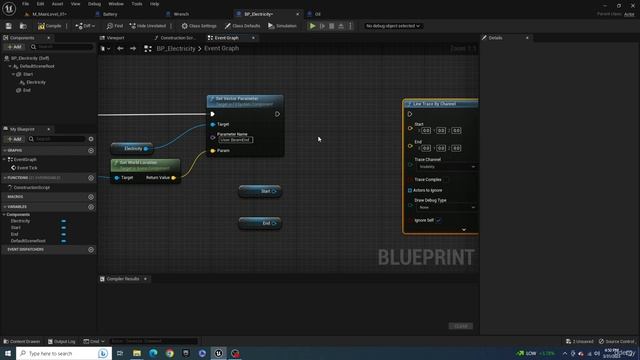This screenshot has height=360, width=640.
Task: Add new variable with Variables plus icon
Action: [x=91, y=207]
